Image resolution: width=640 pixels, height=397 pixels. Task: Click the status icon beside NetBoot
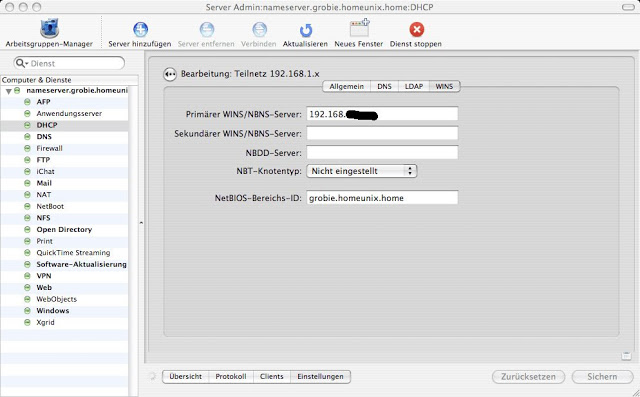tap(27, 206)
